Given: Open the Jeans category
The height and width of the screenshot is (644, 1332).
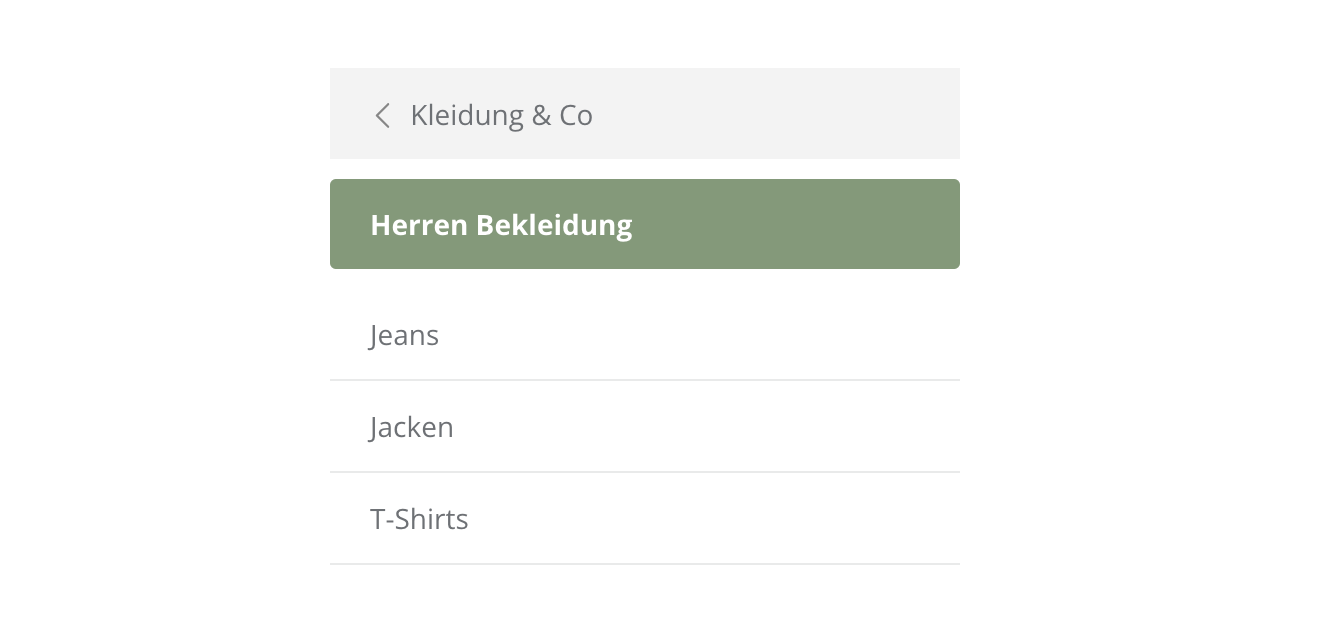Looking at the screenshot, I should pyautogui.click(x=405, y=335).
